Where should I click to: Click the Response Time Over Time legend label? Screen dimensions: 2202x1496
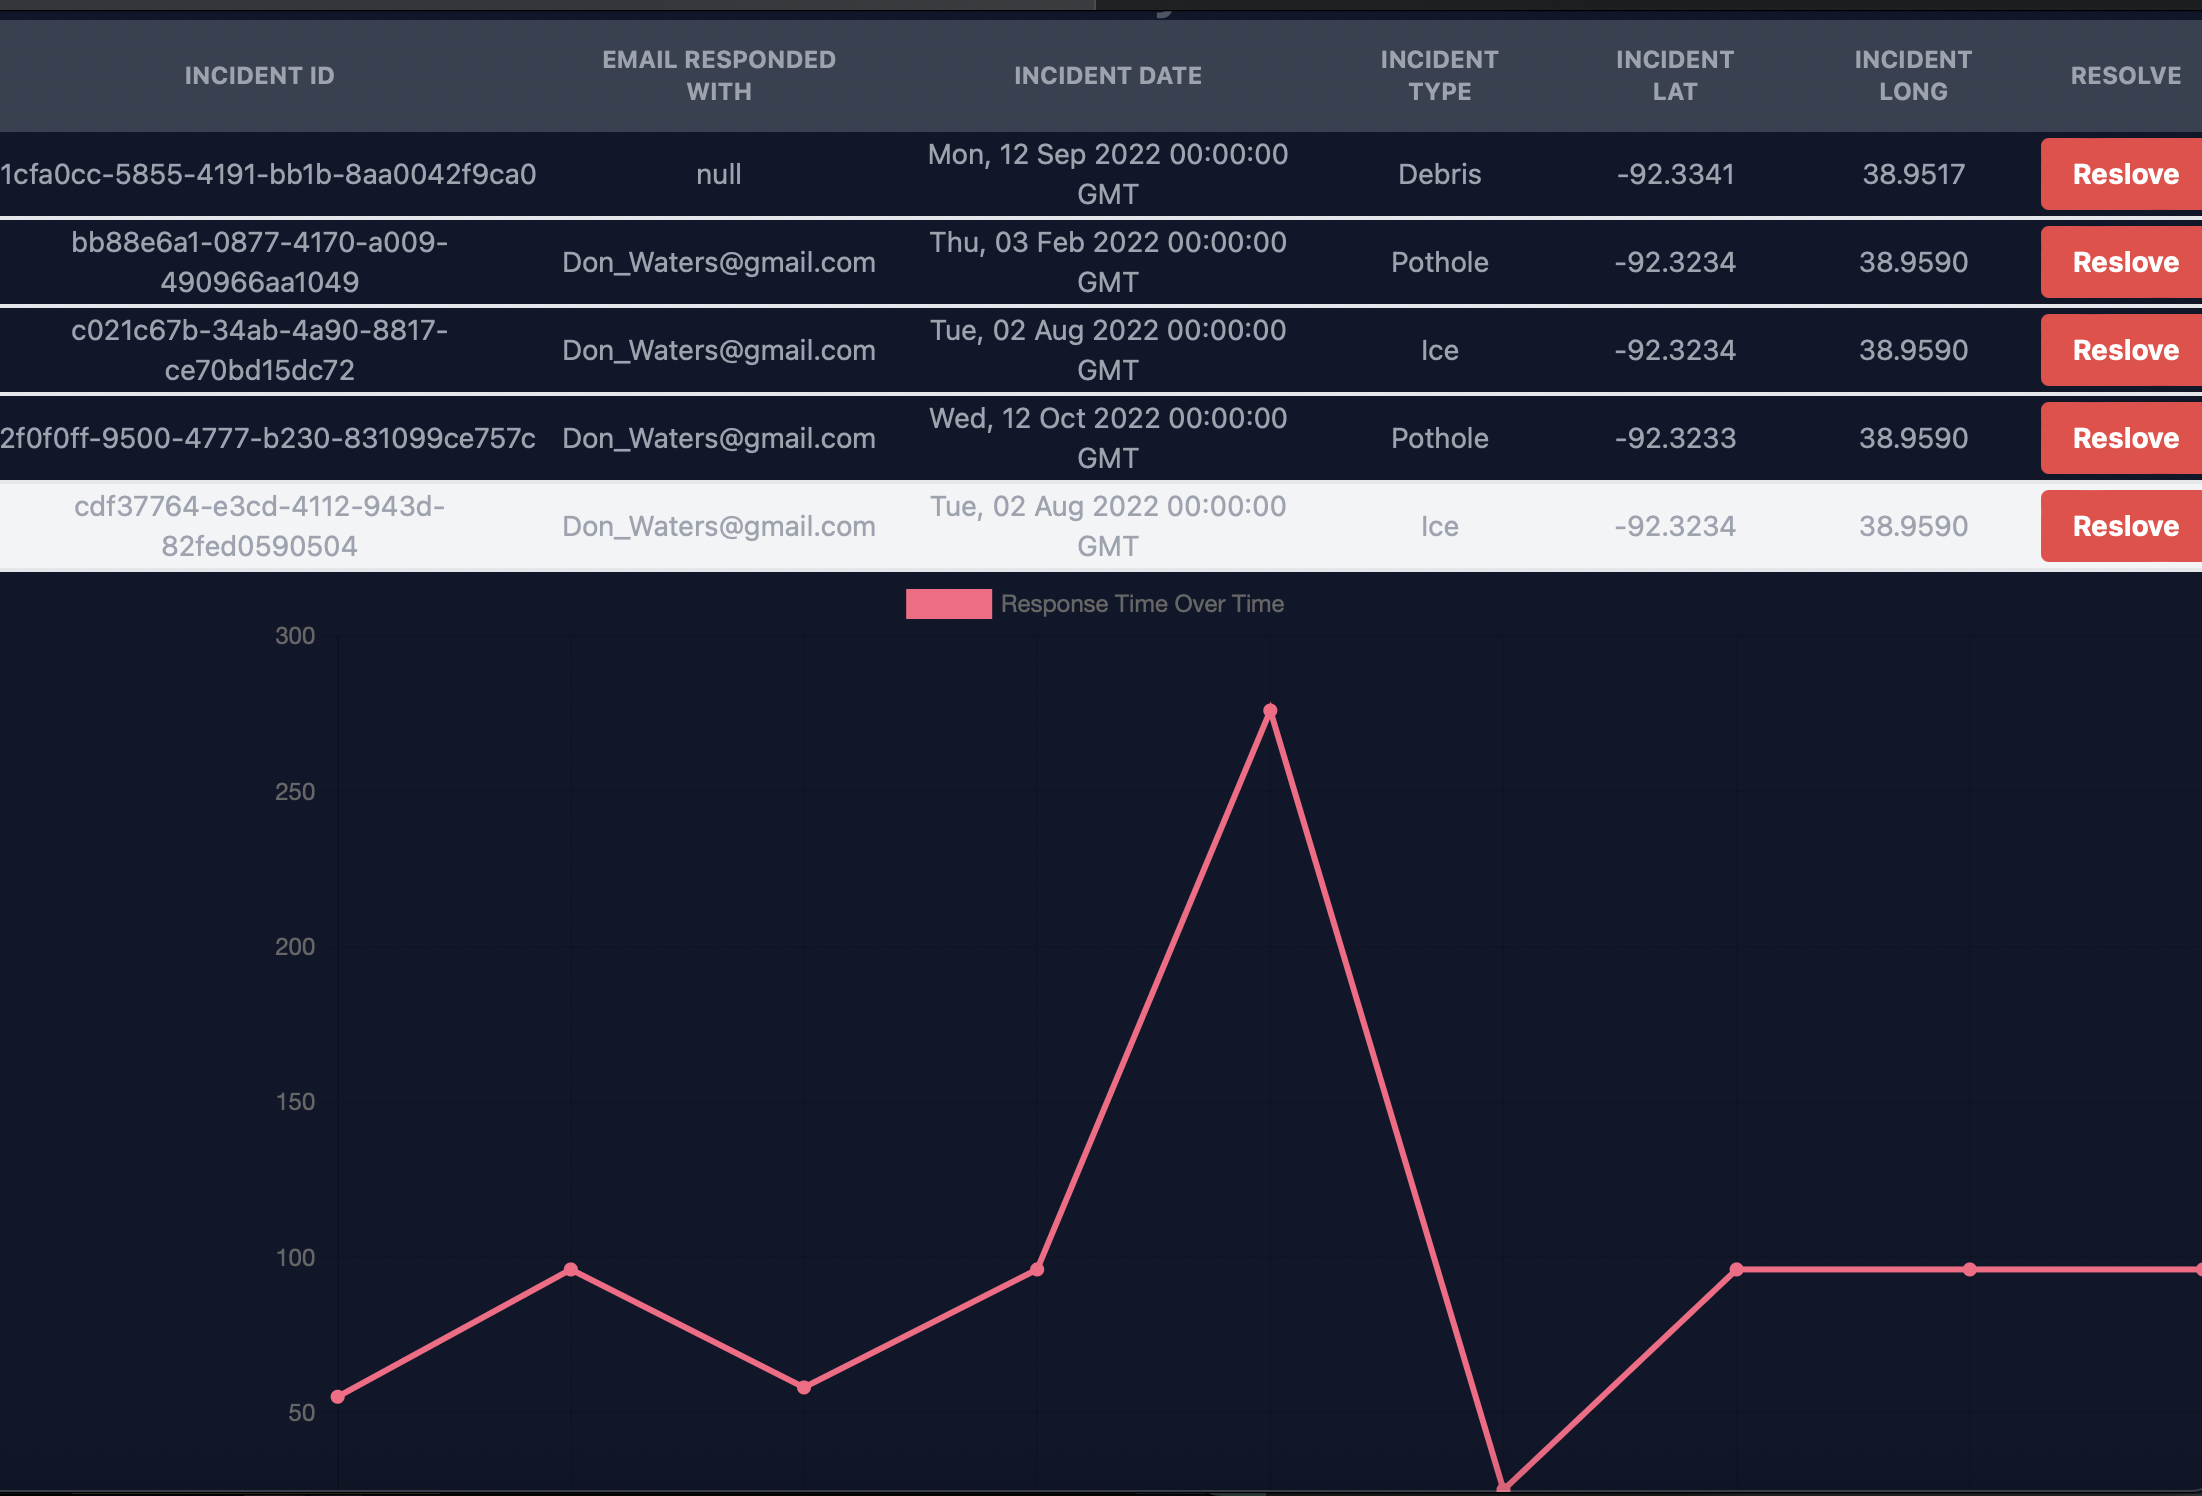pyautogui.click(x=1142, y=604)
